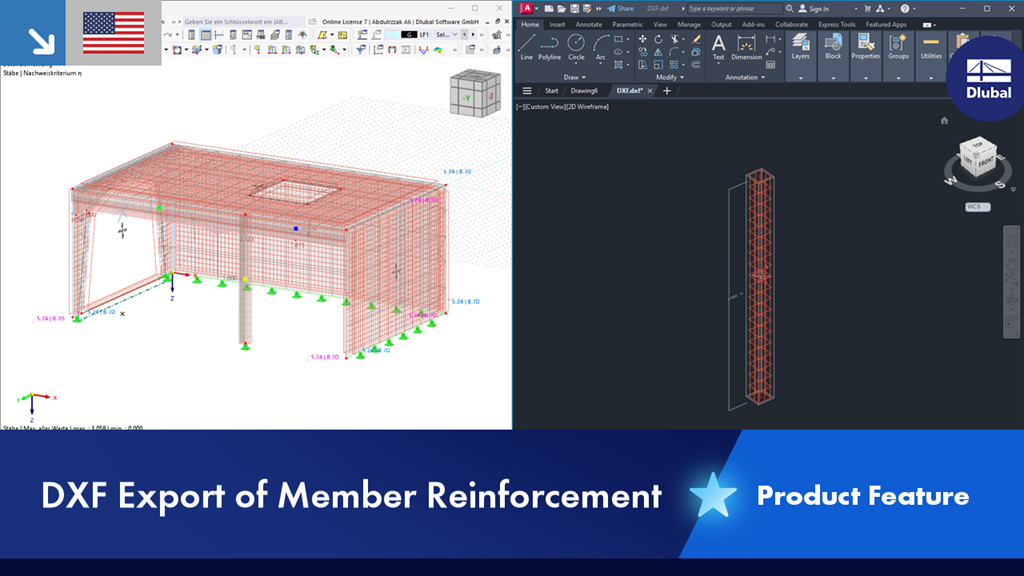Open the AutoCAD application menu button
This screenshot has height=576, width=1024.
click(x=527, y=8)
